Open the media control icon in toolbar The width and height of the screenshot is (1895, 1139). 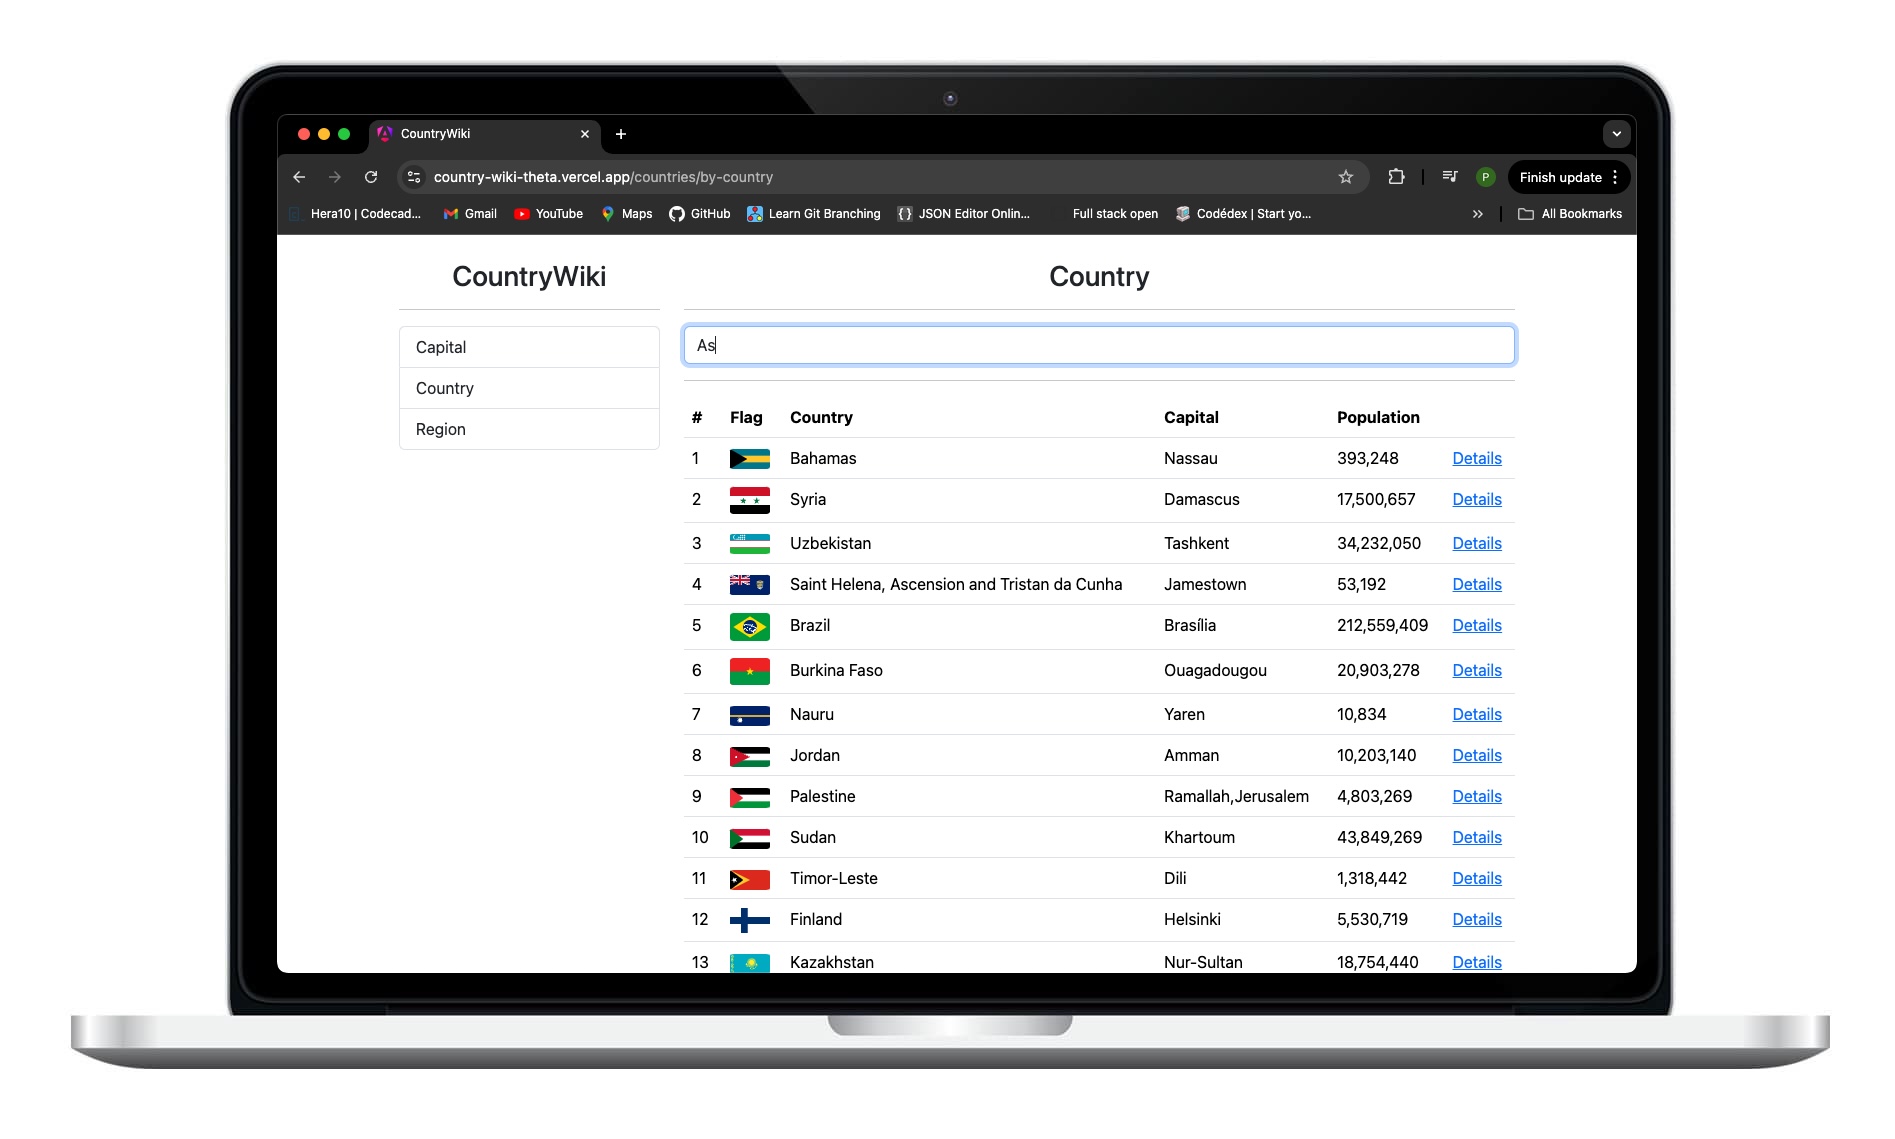pos(1450,177)
